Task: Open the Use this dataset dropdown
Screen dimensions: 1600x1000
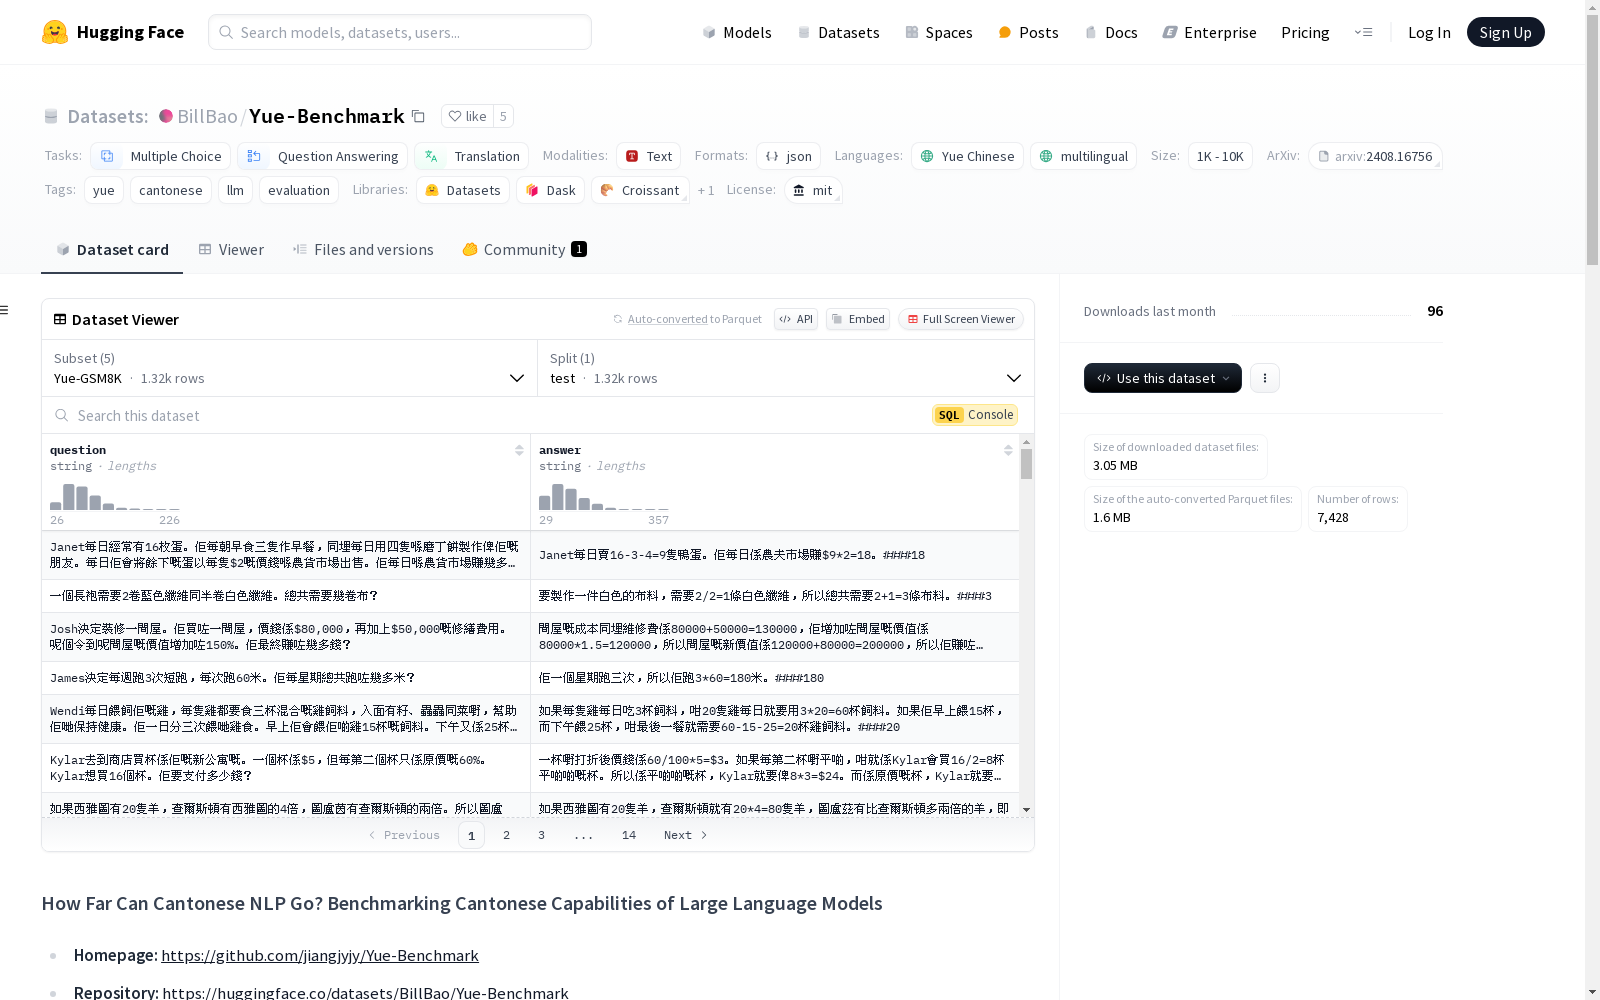Action: 1163,378
